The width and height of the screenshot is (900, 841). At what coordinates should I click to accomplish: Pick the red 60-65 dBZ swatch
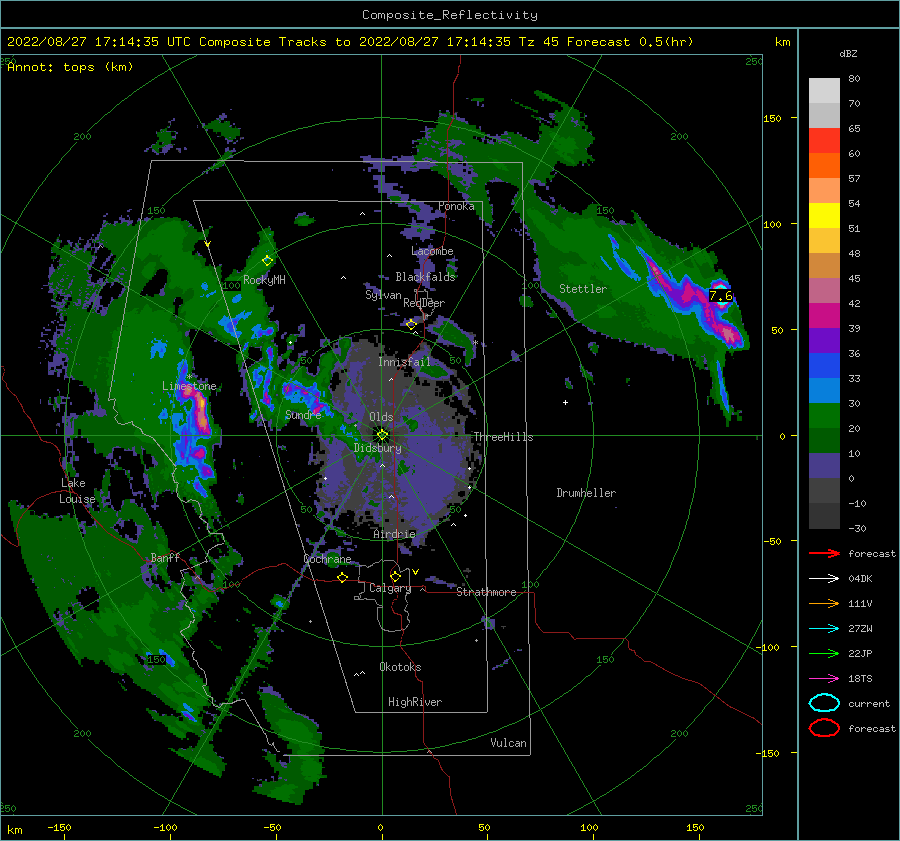coord(824,141)
